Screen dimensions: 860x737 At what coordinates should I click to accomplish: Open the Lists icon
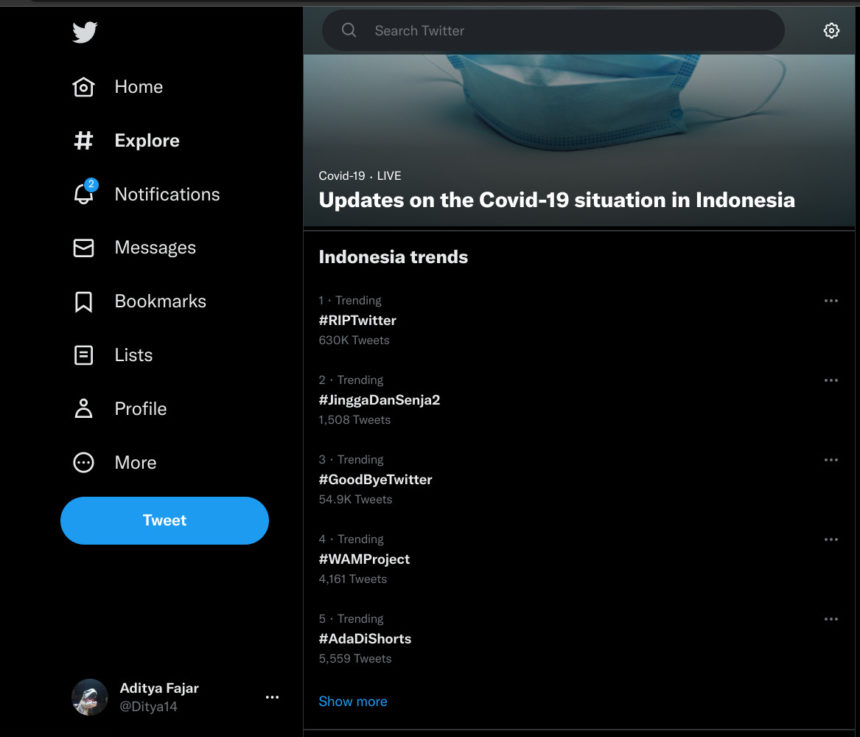[x=84, y=355]
